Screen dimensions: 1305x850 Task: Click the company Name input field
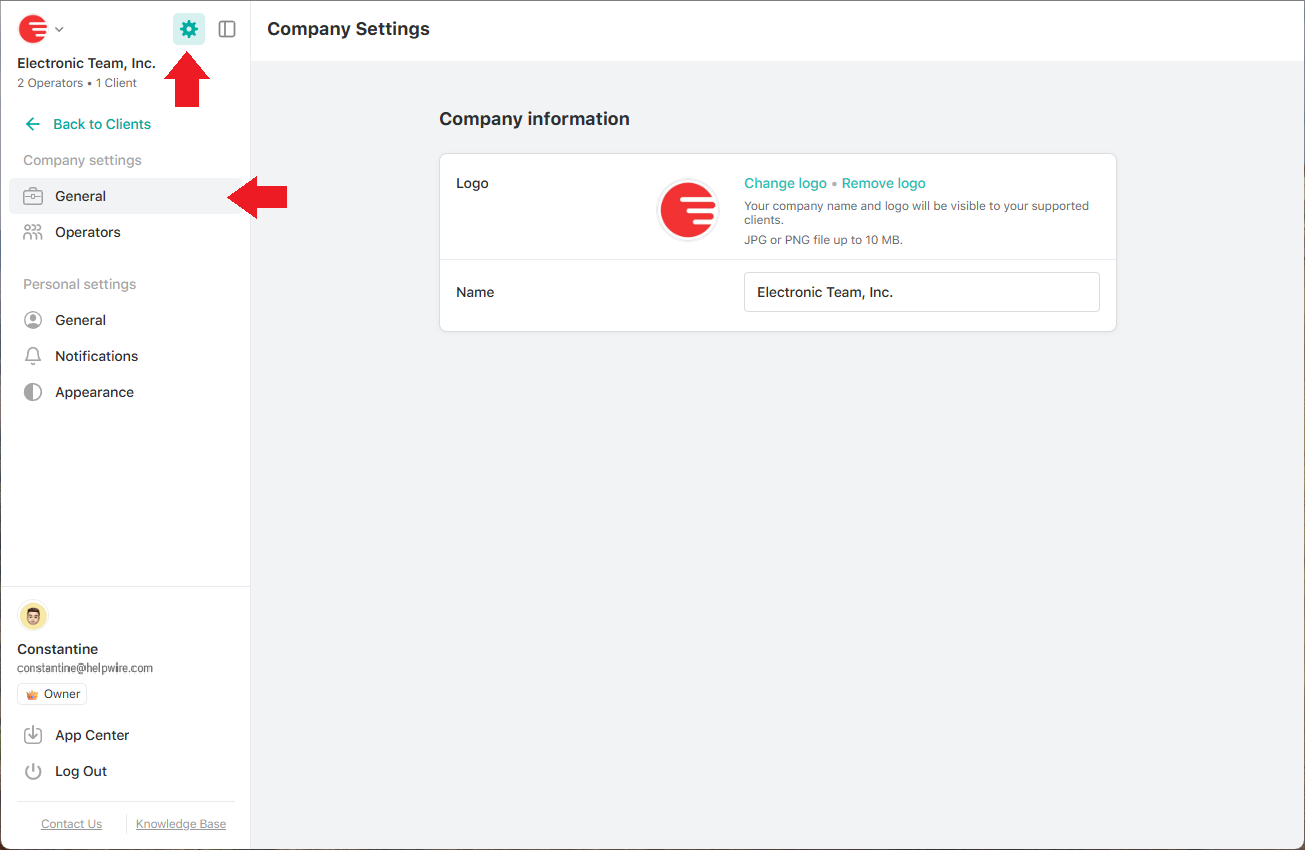click(x=921, y=292)
